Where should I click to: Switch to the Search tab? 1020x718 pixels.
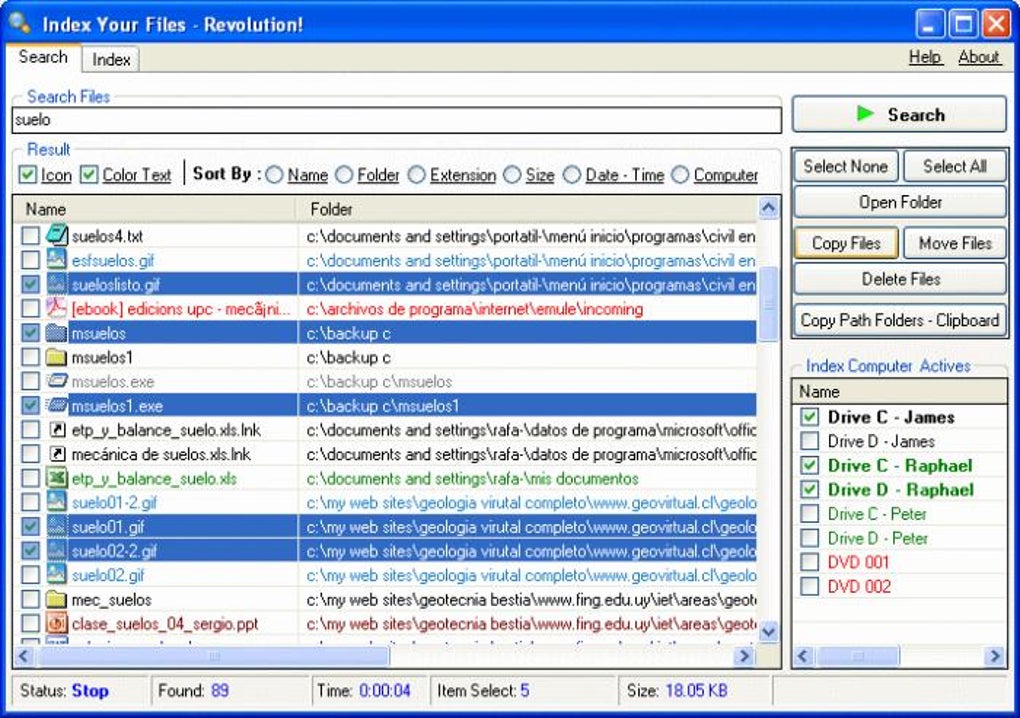click(43, 57)
